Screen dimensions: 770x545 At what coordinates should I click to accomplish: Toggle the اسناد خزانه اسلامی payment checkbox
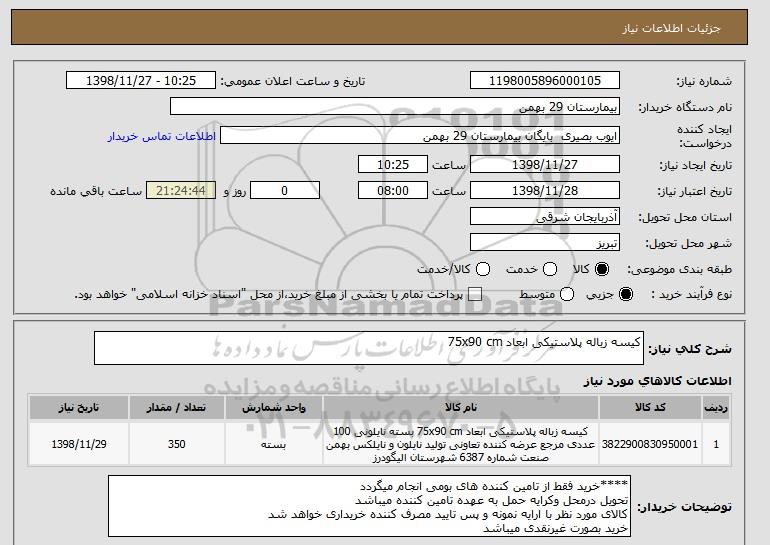474,294
